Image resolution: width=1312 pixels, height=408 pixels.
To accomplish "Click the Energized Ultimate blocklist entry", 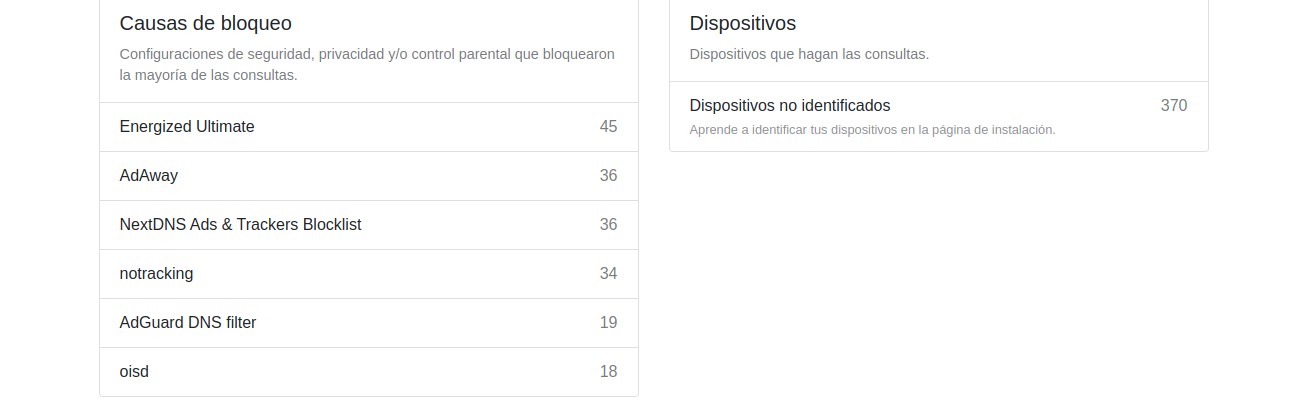I will click(x=187, y=127).
